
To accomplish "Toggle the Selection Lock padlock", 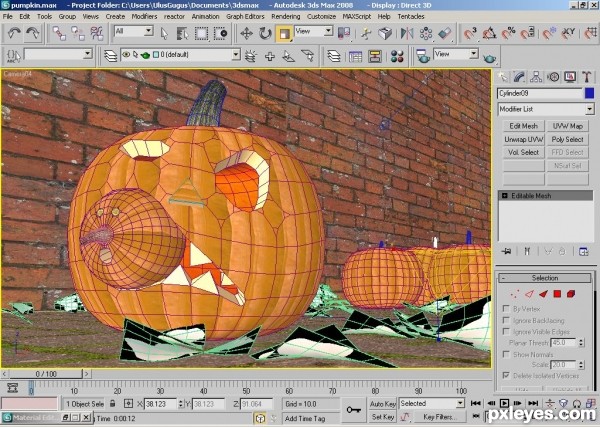I will 112,403.
